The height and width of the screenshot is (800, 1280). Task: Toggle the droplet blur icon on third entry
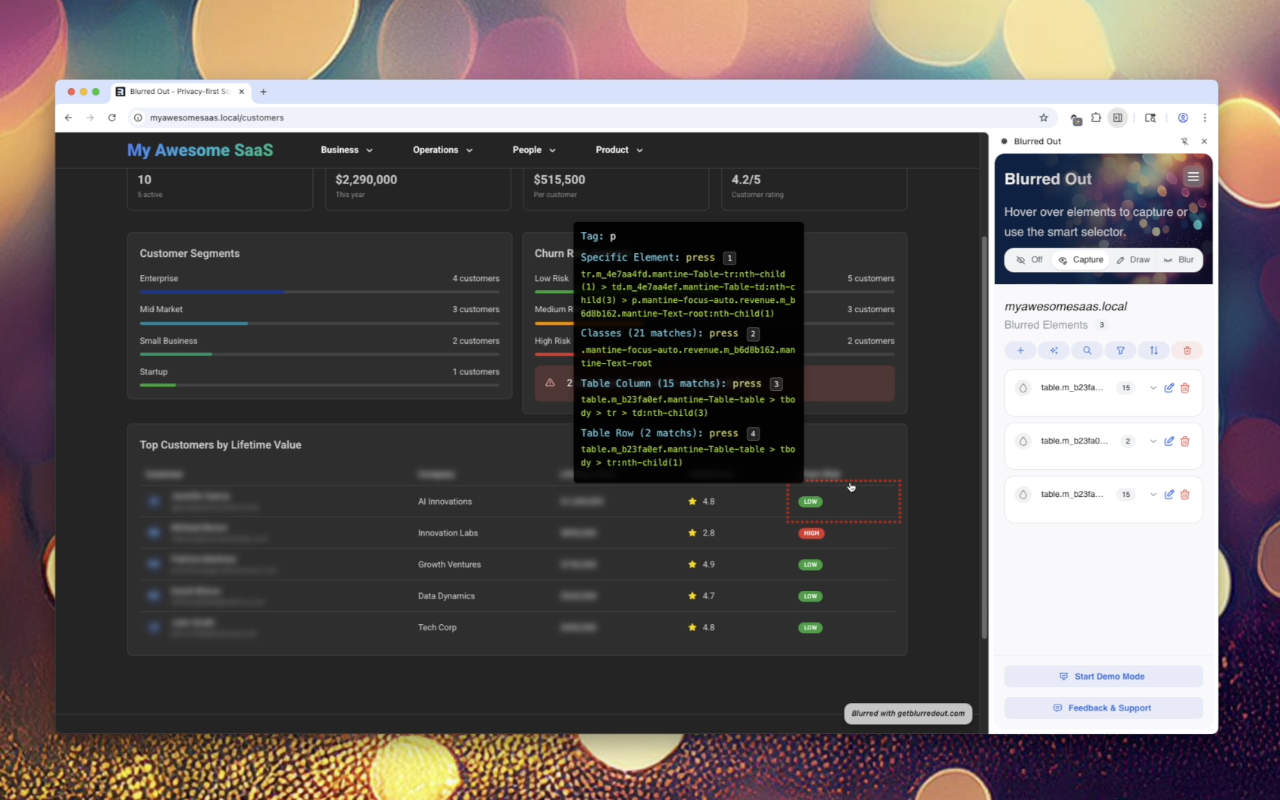[x=1022, y=495]
